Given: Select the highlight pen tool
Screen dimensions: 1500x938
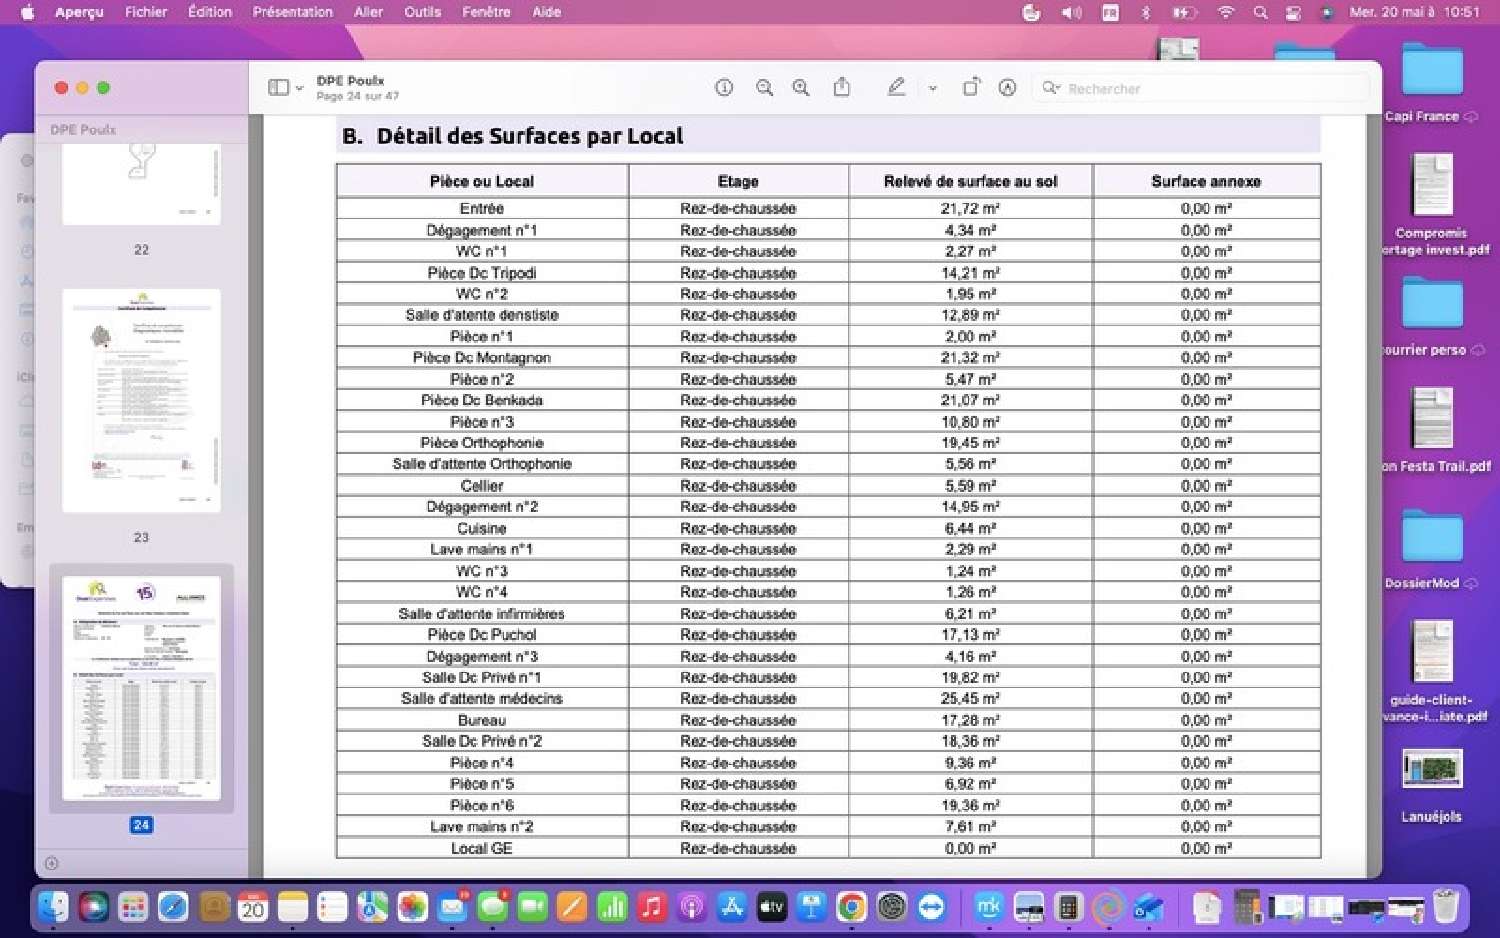Looking at the screenshot, I should point(896,87).
